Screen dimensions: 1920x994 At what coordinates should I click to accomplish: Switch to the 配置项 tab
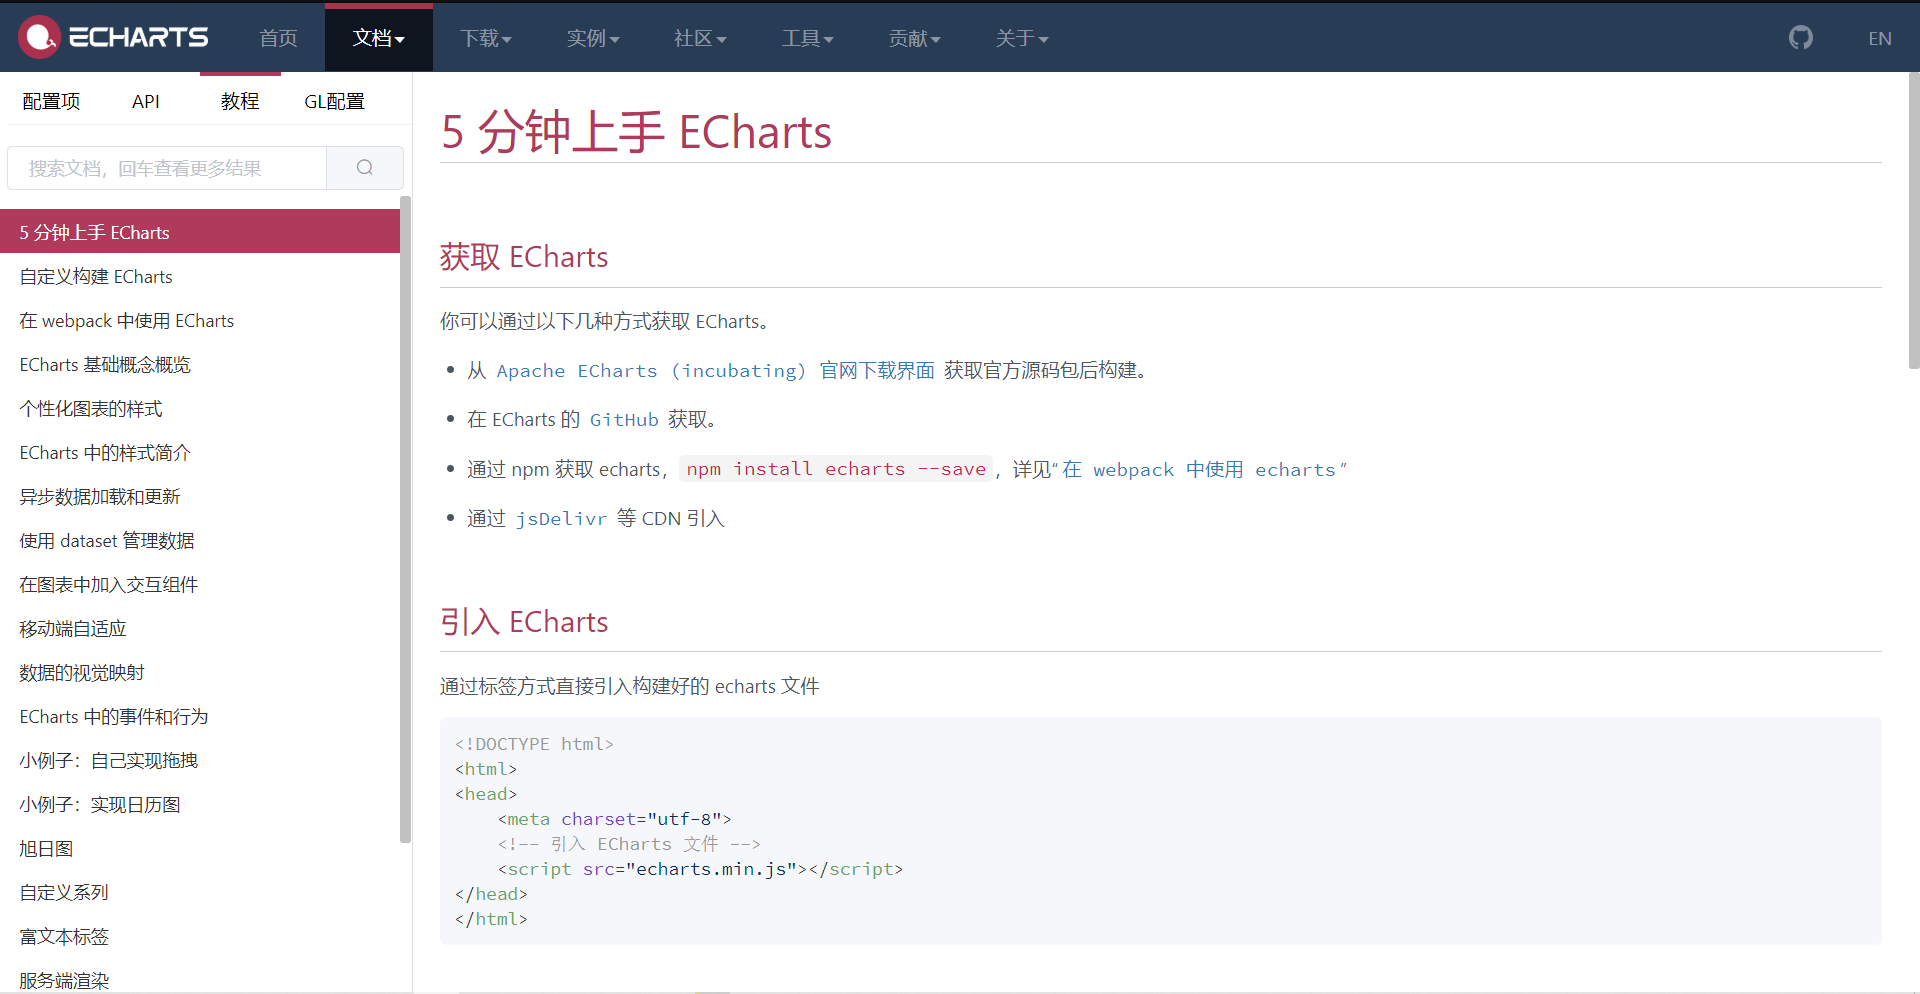[51, 101]
